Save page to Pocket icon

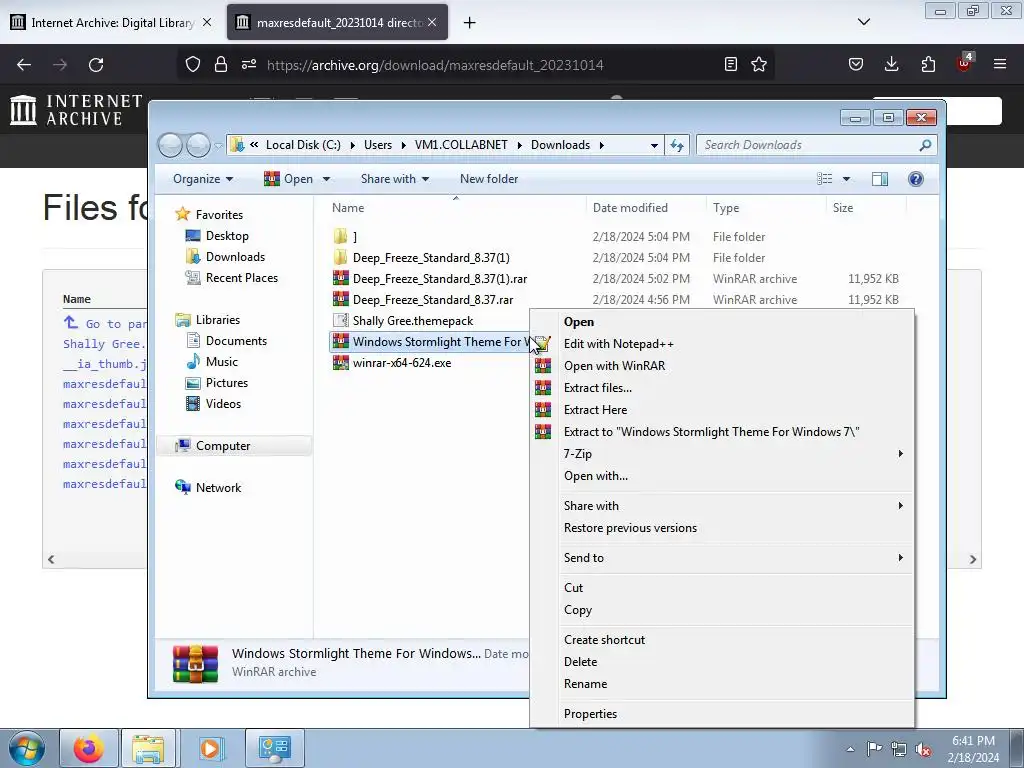point(856,64)
